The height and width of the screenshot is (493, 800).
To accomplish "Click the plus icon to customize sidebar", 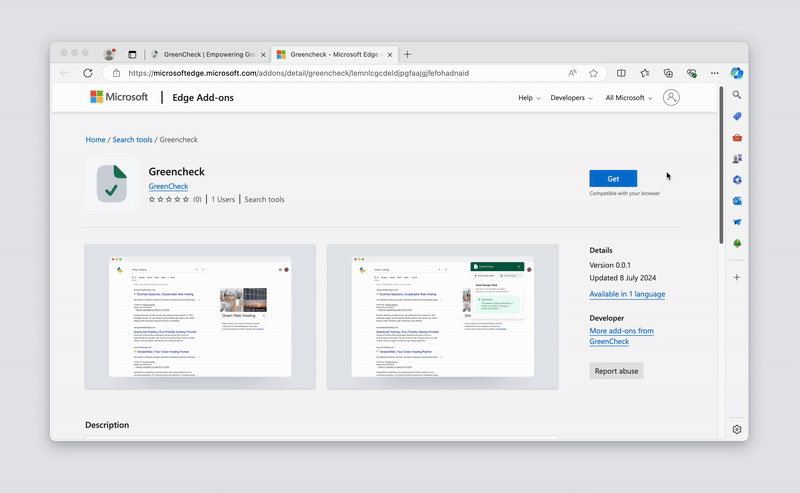I will pyautogui.click(x=737, y=277).
